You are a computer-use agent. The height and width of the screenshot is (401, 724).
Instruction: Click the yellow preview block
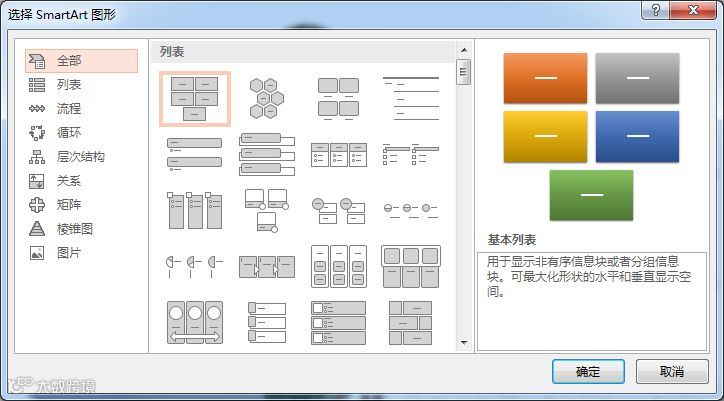(x=545, y=137)
